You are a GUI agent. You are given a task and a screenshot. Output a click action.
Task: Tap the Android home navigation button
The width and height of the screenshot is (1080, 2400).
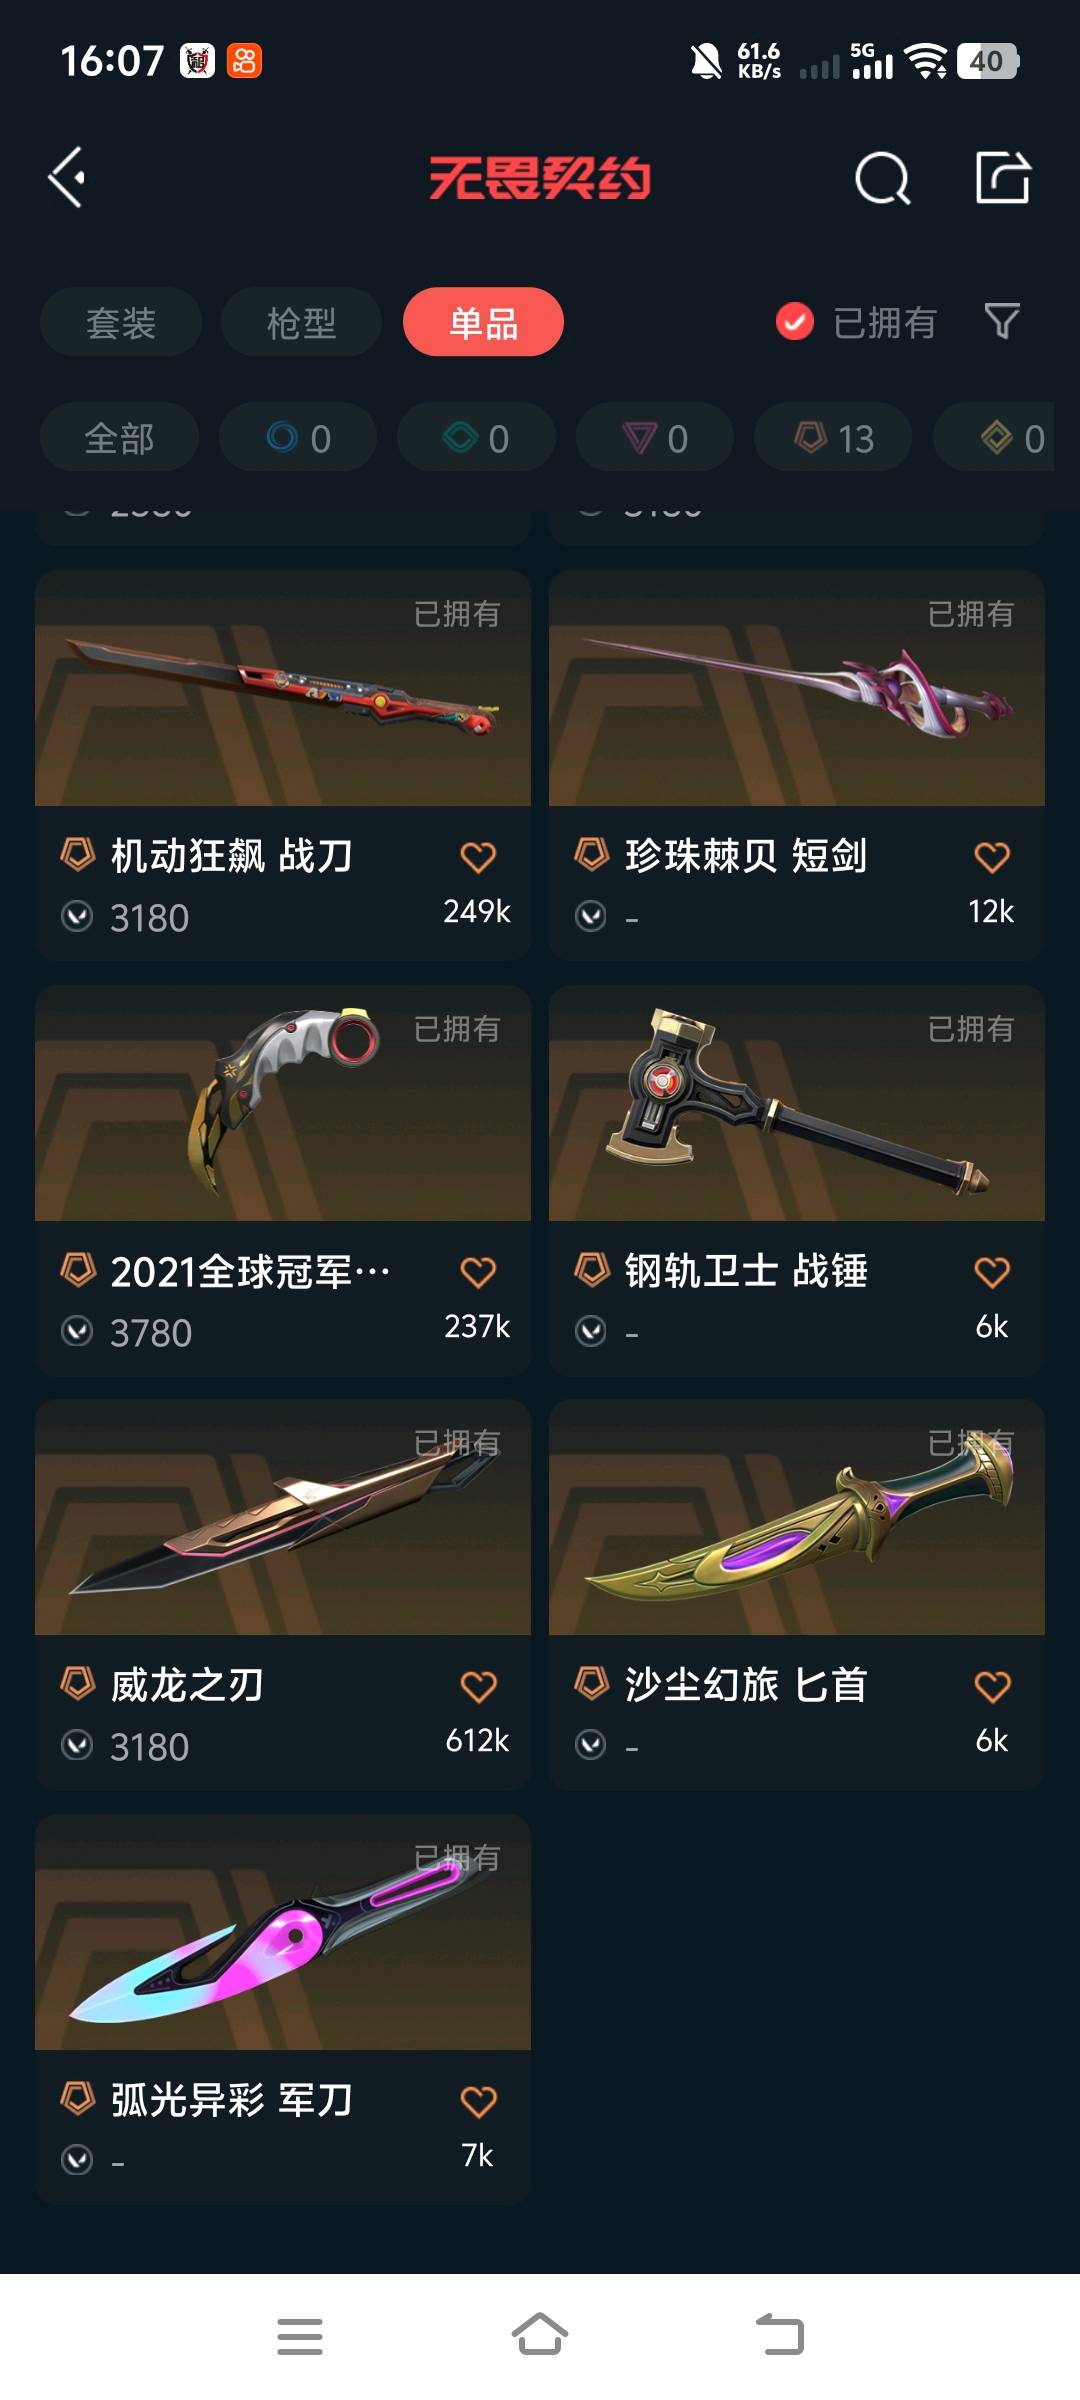click(540, 2336)
